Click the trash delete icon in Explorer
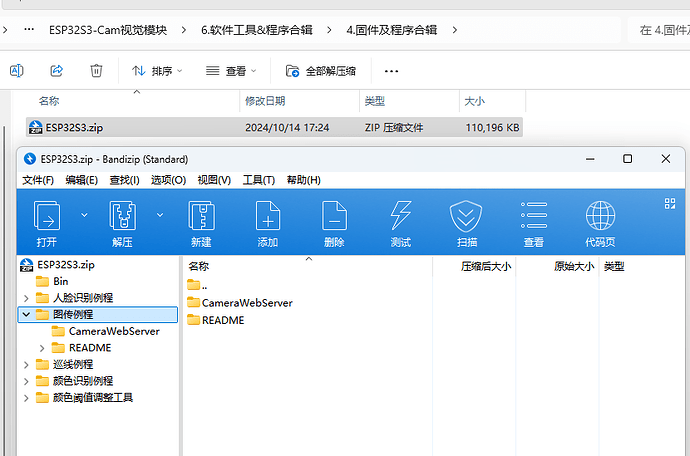 tap(96, 70)
